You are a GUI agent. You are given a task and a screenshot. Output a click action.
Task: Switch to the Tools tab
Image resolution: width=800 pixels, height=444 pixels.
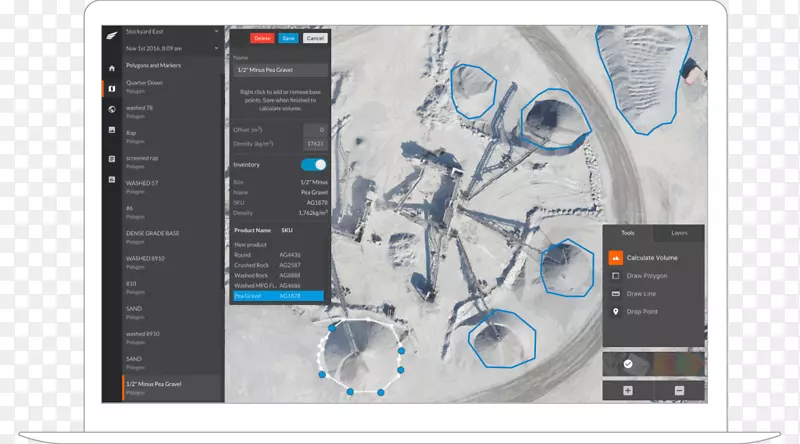click(x=628, y=233)
